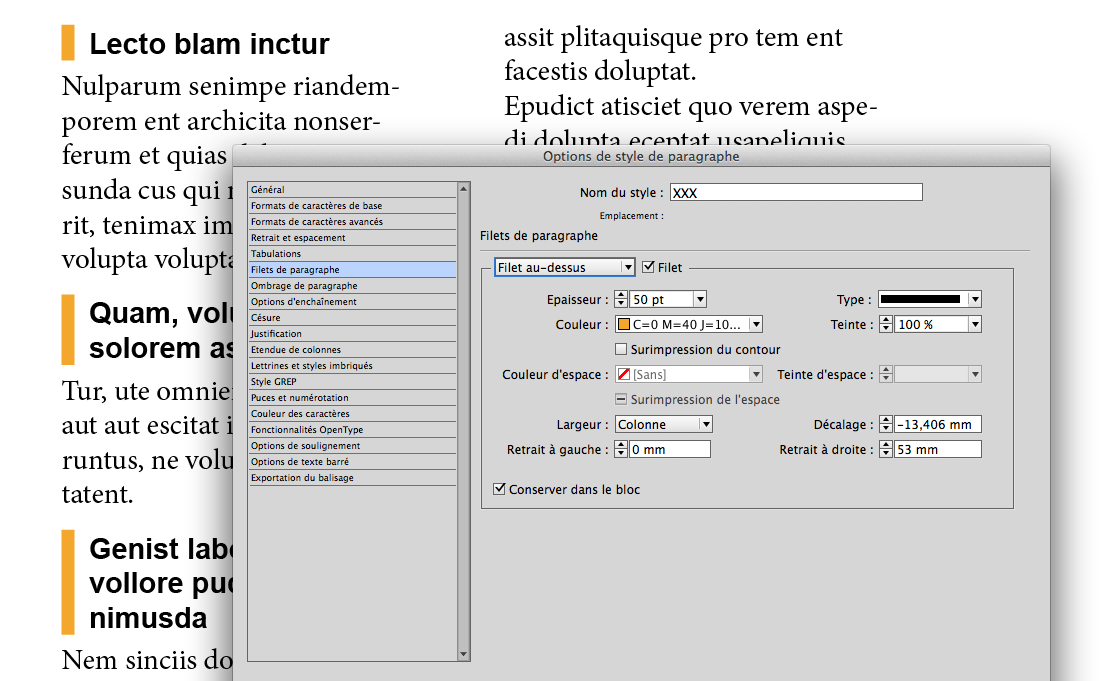Image resolution: width=1104 pixels, height=681 pixels.
Task: Click heading Lecto blam inctur in document
Action: pyautogui.click(x=209, y=44)
